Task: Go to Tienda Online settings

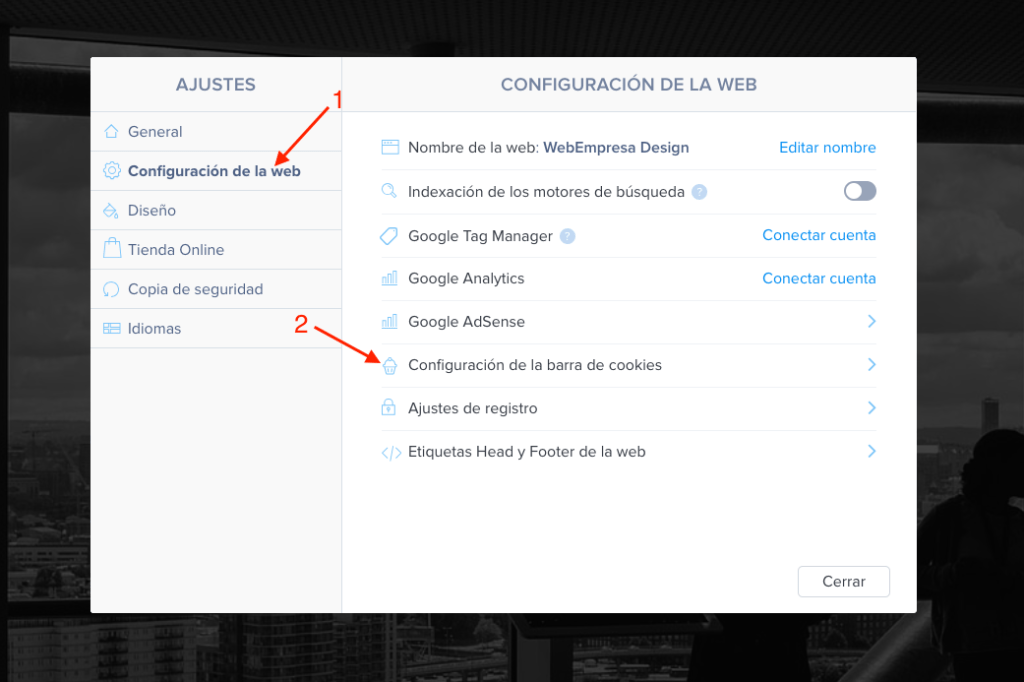Action: coord(216,250)
